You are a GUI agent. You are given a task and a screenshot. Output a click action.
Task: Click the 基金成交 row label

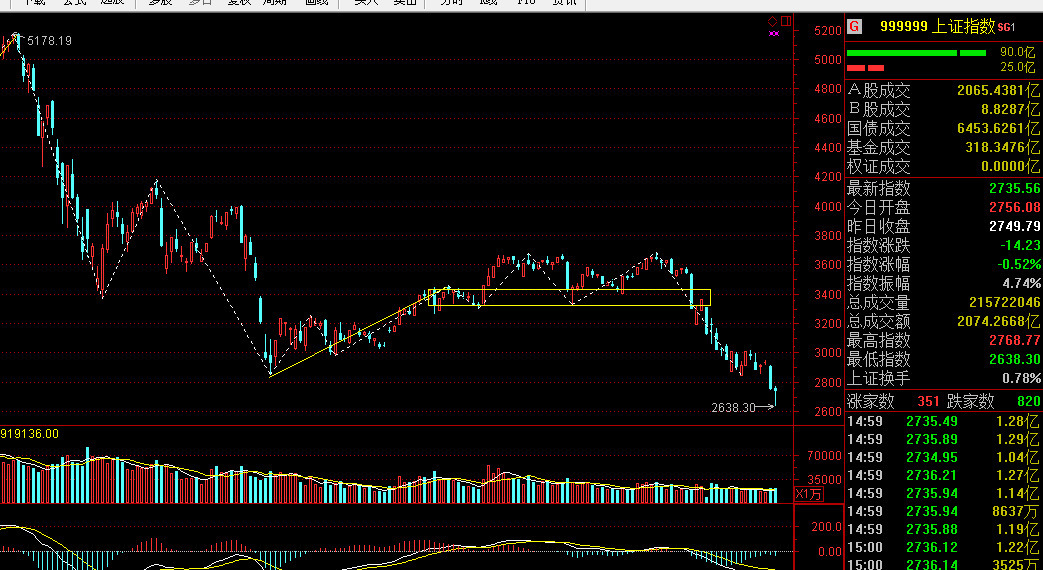878,148
